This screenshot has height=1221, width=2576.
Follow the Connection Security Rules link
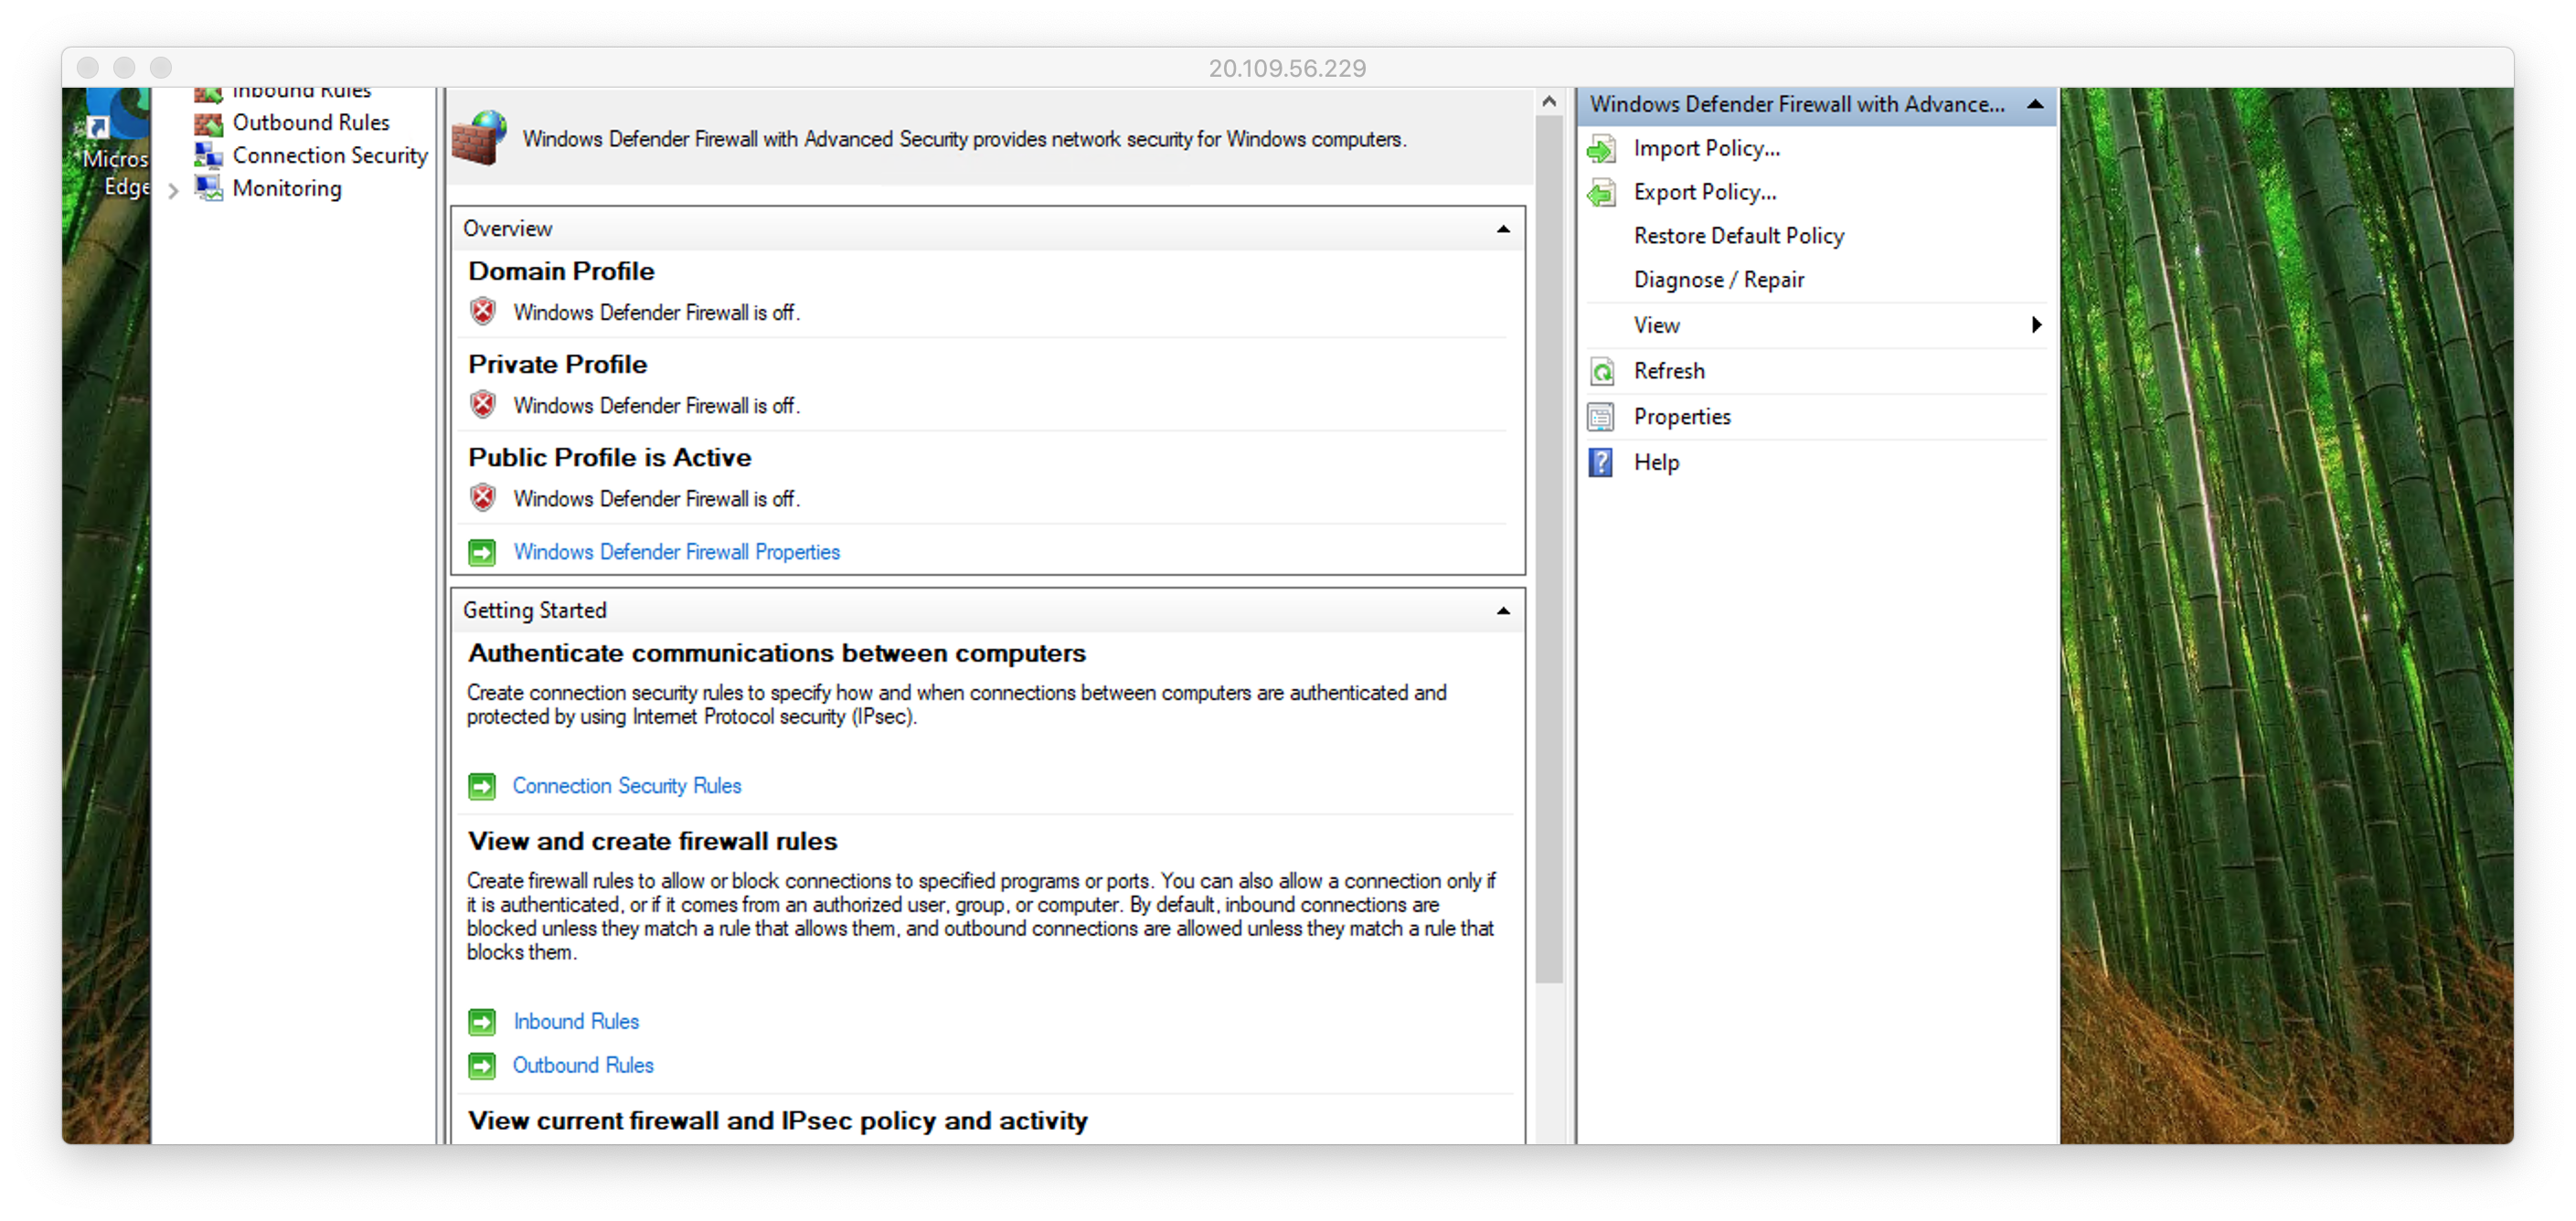point(626,786)
